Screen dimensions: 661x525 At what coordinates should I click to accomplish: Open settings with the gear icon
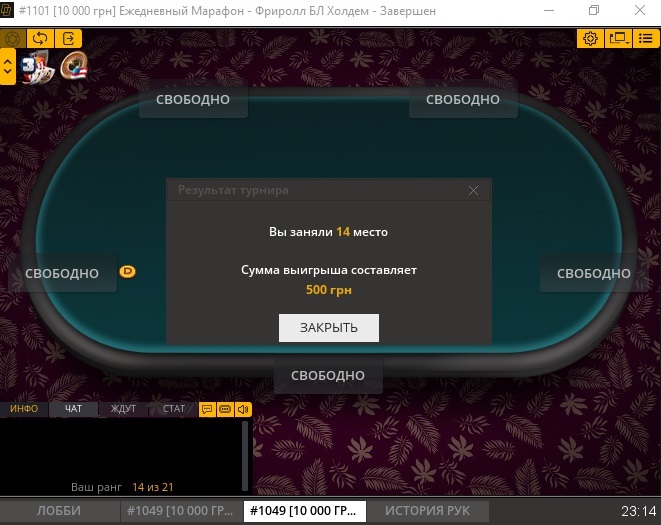(590, 39)
